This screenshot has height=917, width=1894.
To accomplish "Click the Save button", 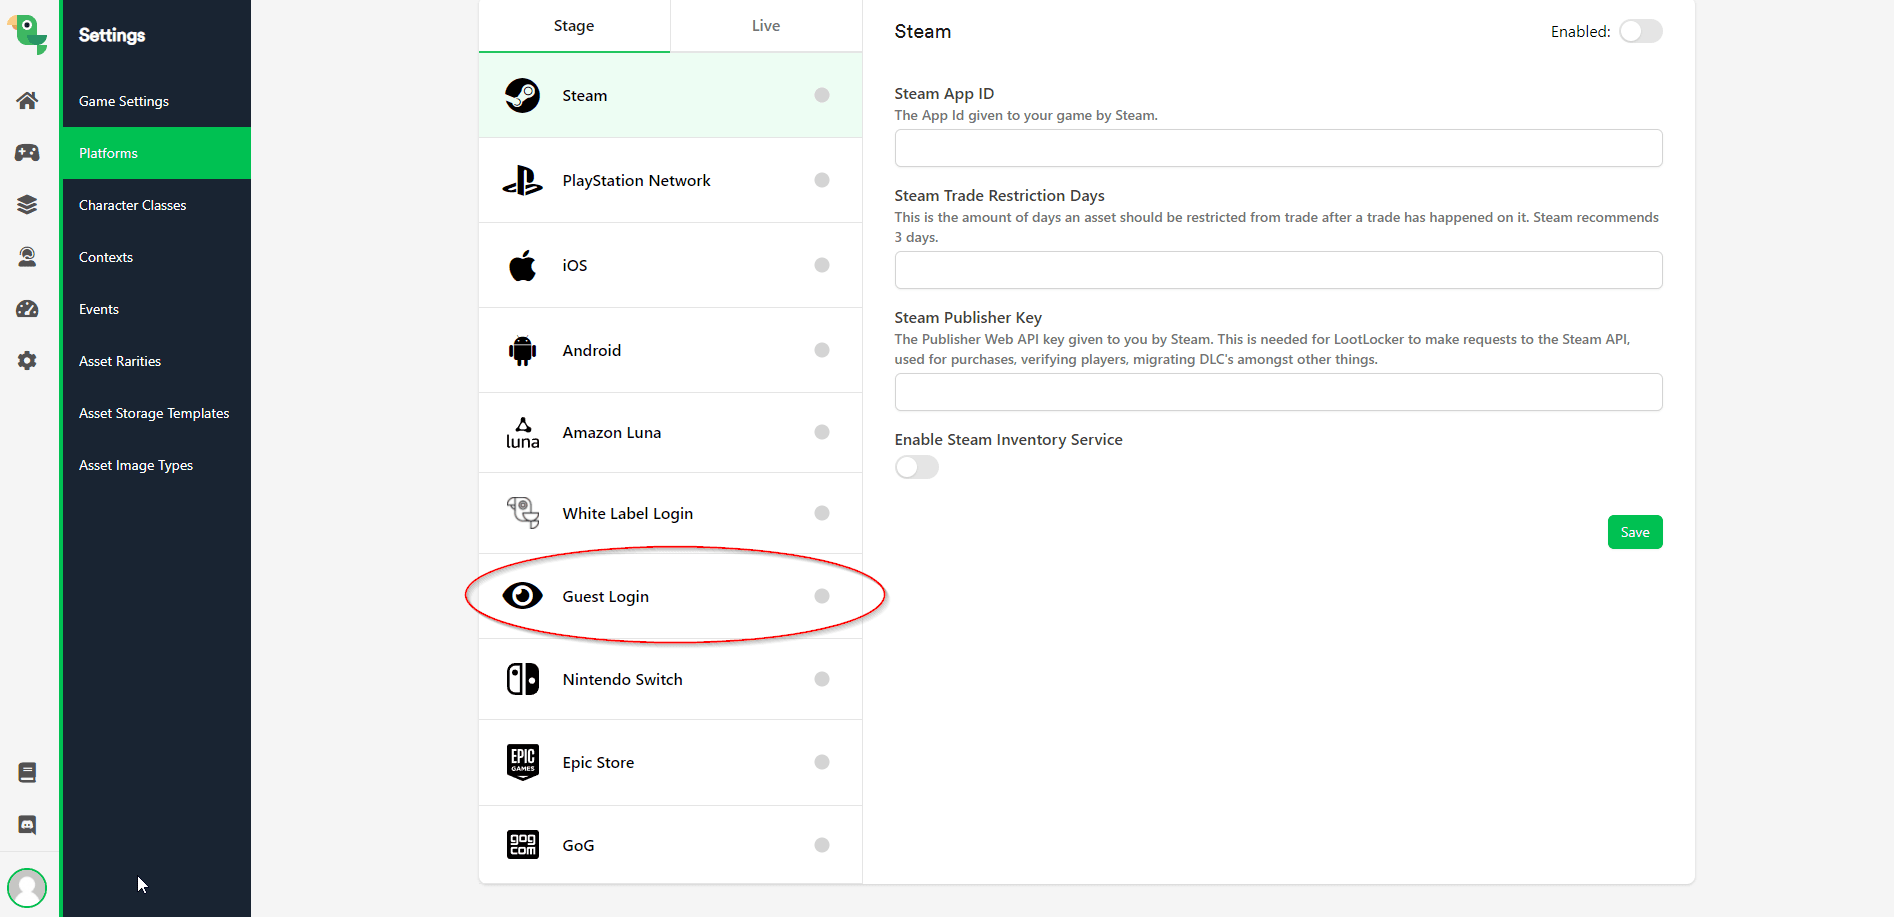I will pos(1634,532).
